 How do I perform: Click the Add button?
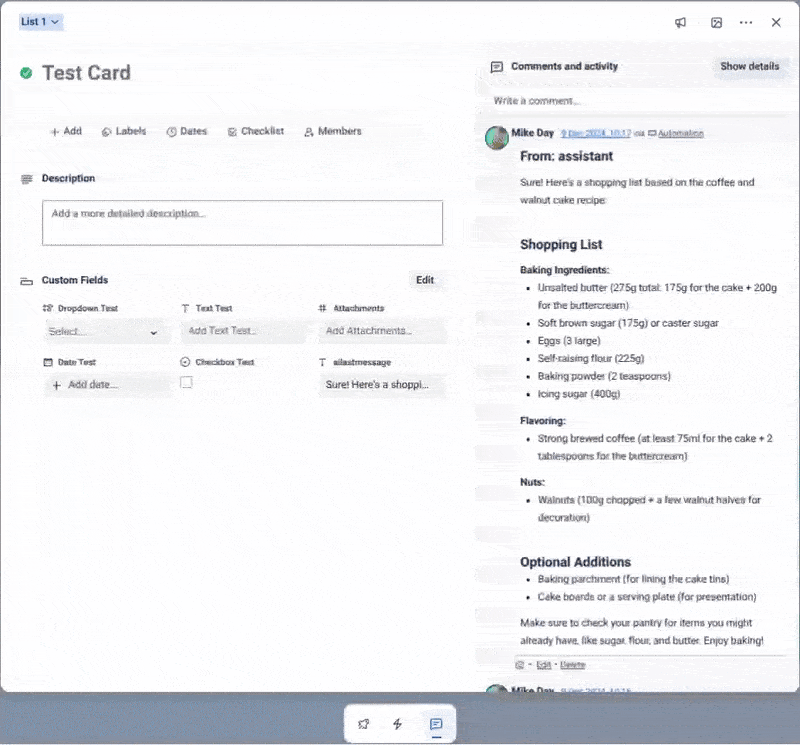66,131
